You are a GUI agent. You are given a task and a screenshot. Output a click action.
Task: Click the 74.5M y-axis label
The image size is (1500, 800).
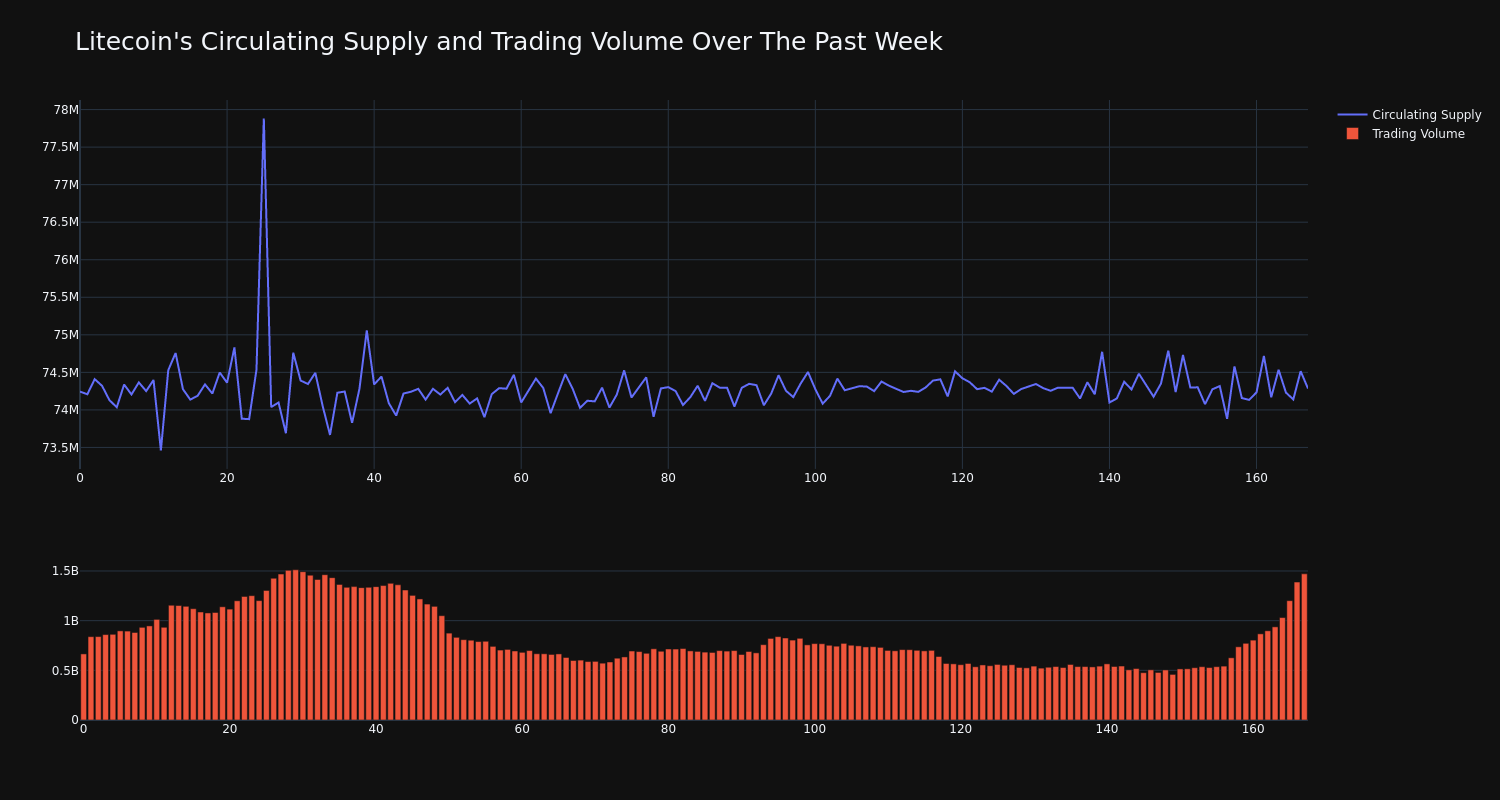coord(60,372)
